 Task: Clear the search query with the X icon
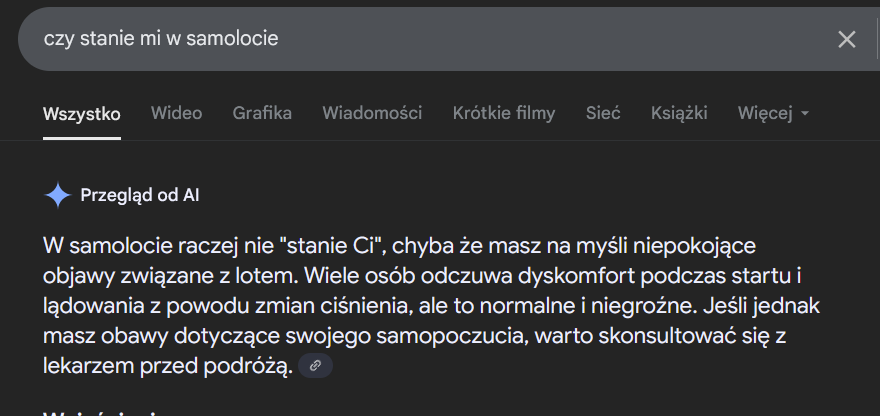(x=846, y=39)
